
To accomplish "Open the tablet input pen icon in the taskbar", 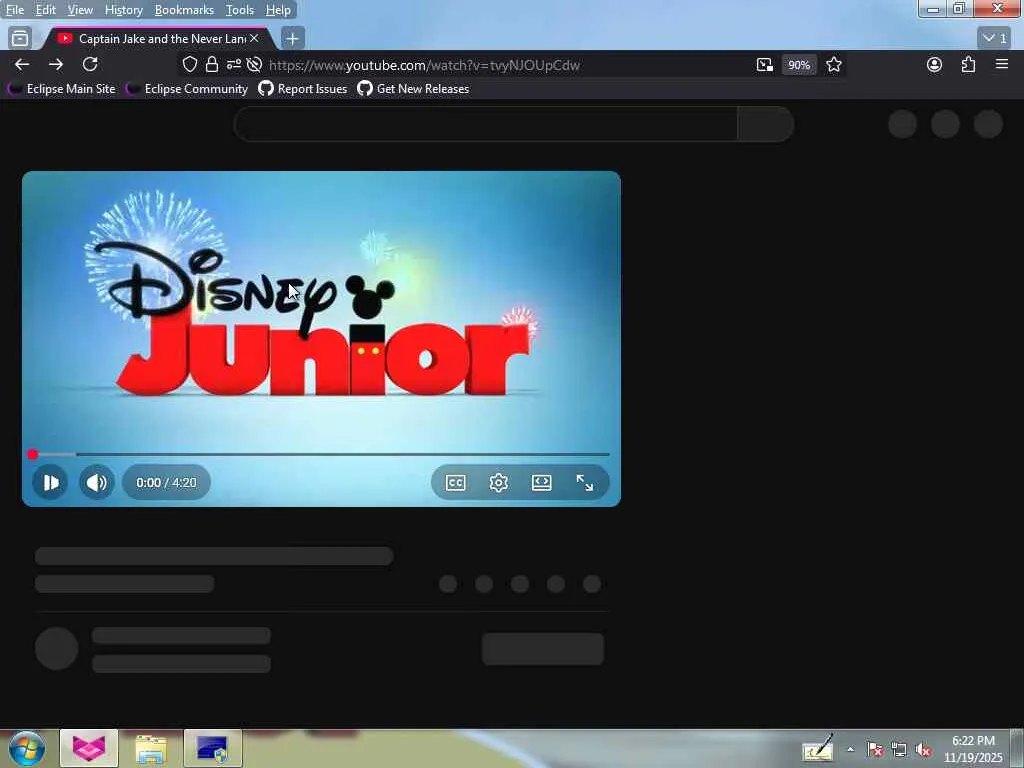I will [818, 748].
